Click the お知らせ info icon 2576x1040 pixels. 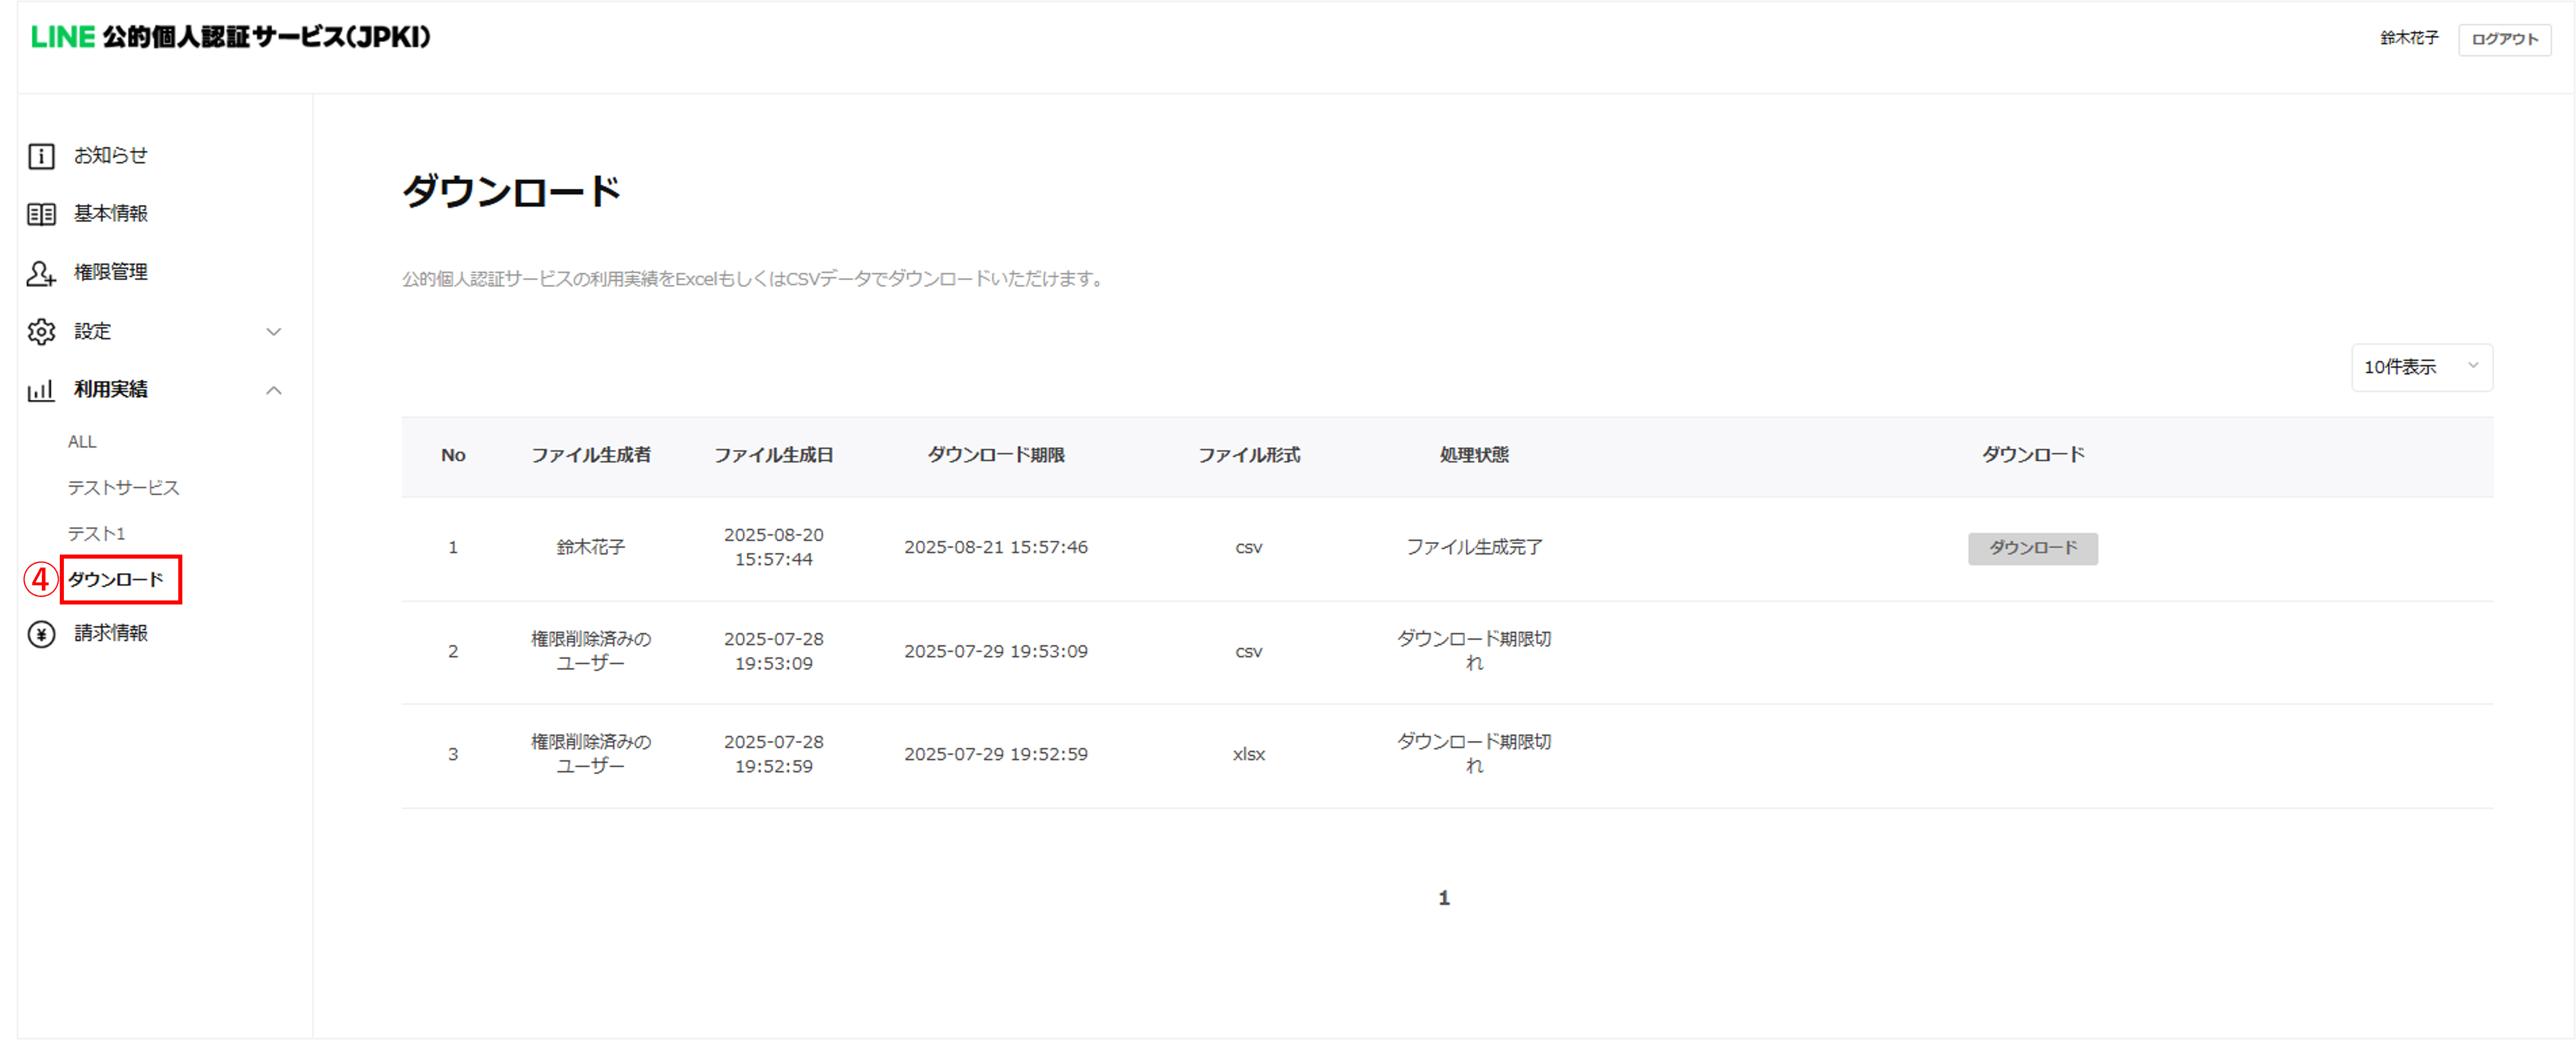(41, 156)
